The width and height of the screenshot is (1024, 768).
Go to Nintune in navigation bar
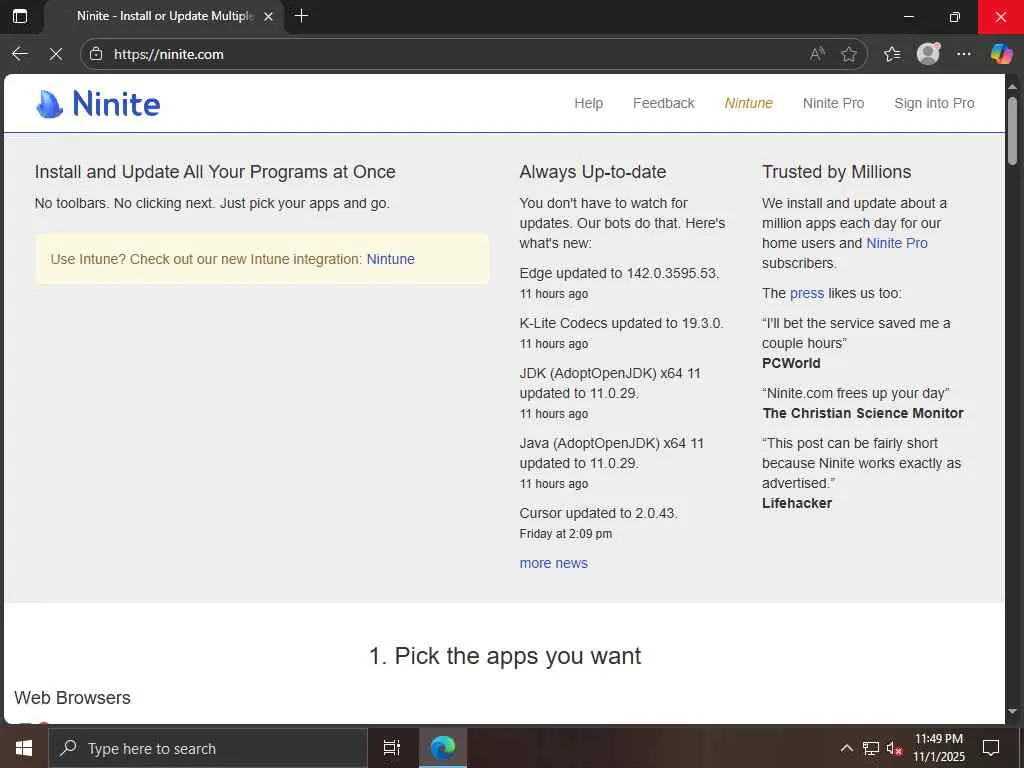(x=748, y=103)
